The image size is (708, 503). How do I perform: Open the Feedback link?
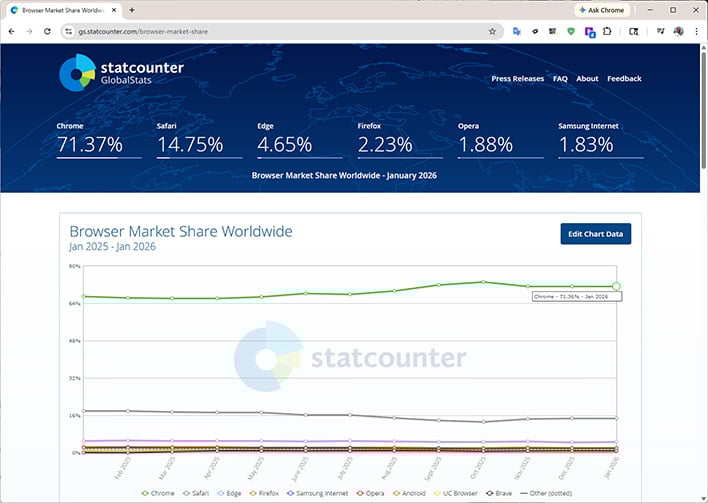pos(624,79)
